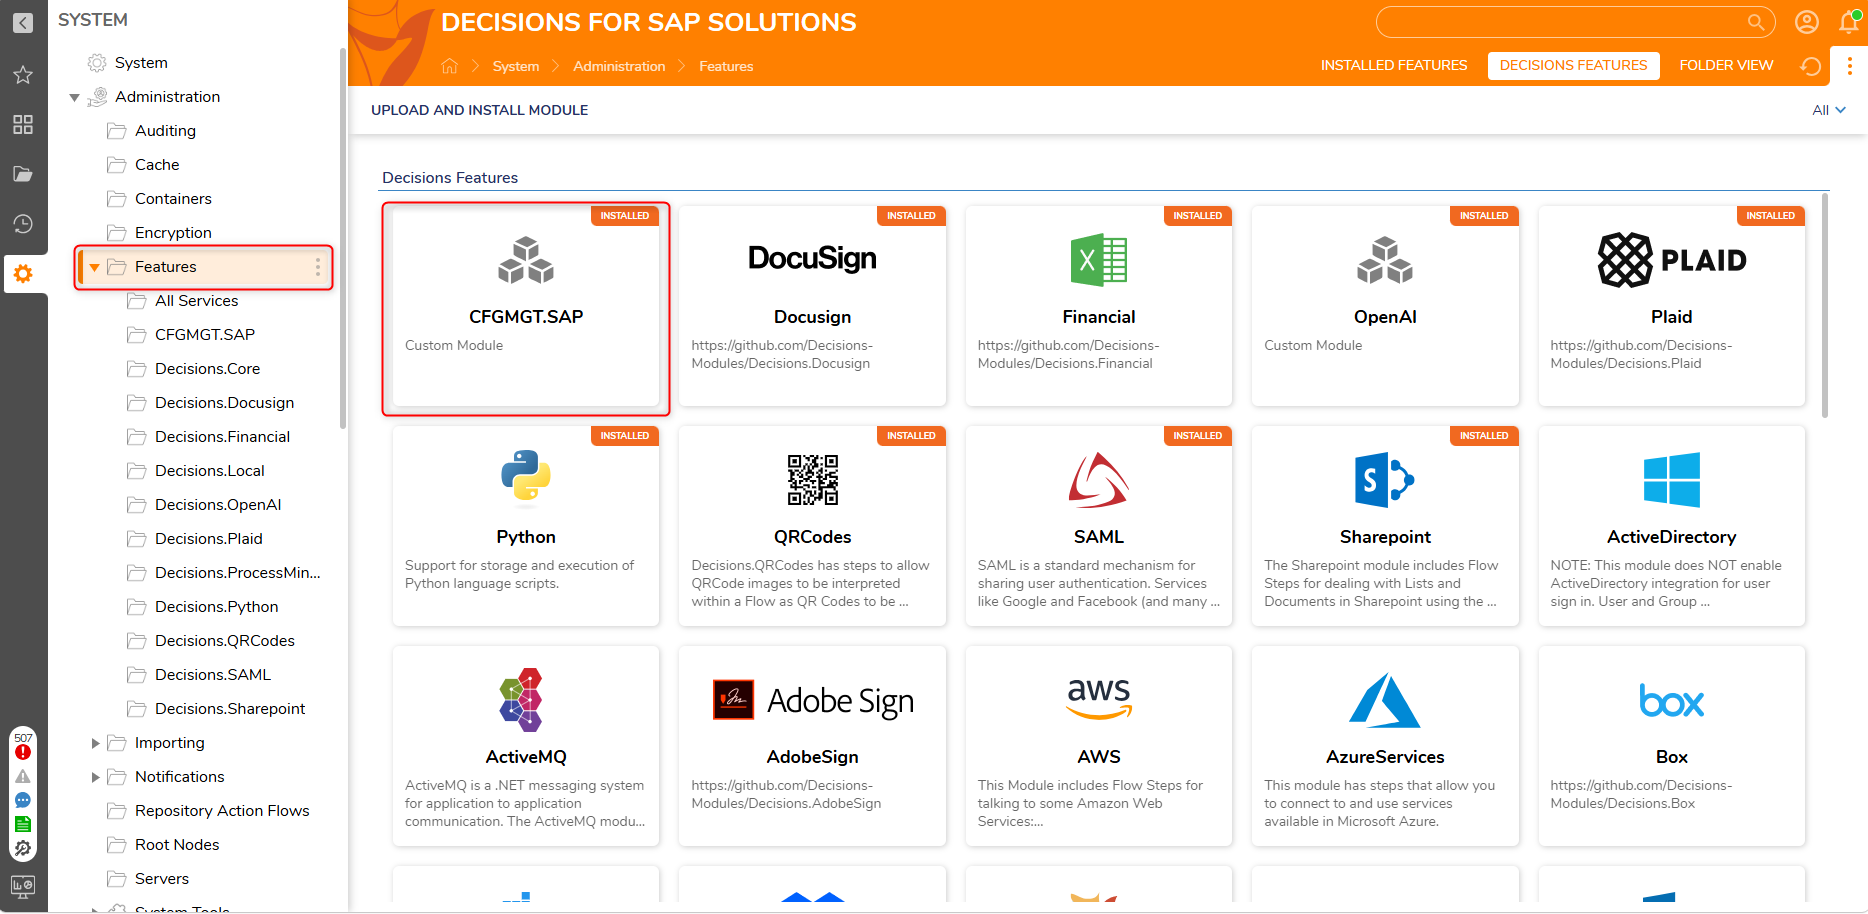Open the blue chat bubble icon
The height and width of the screenshot is (914, 1868).
pyautogui.click(x=23, y=800)
